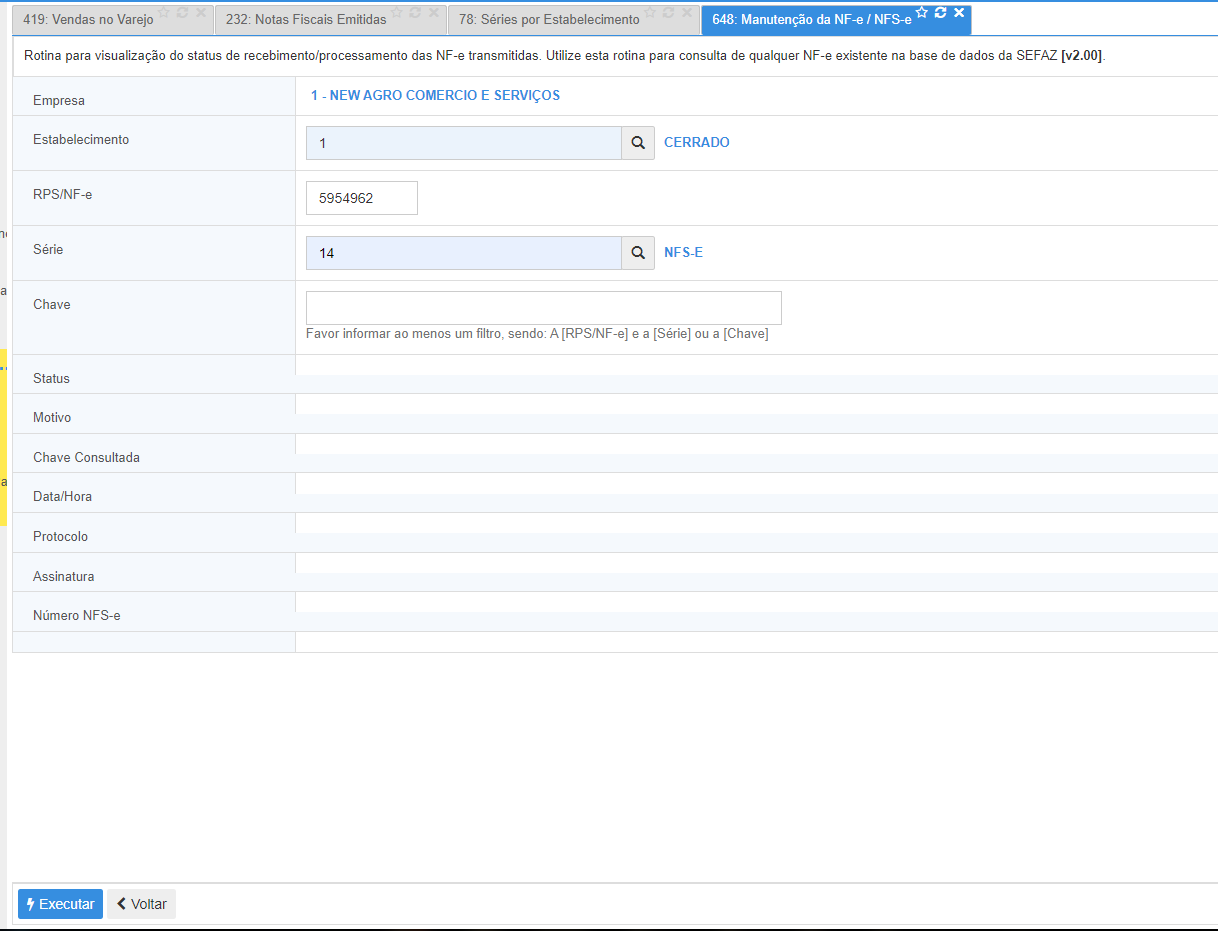This screenshot has height=931, width=1218.
Task: Search Série with magnifier button
Action: point(638,253)
